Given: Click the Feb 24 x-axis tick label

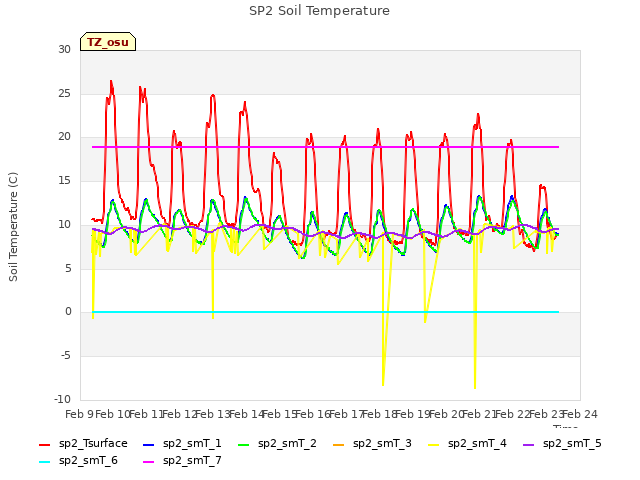Looking at the screenshot, I should tap(580, 414).
